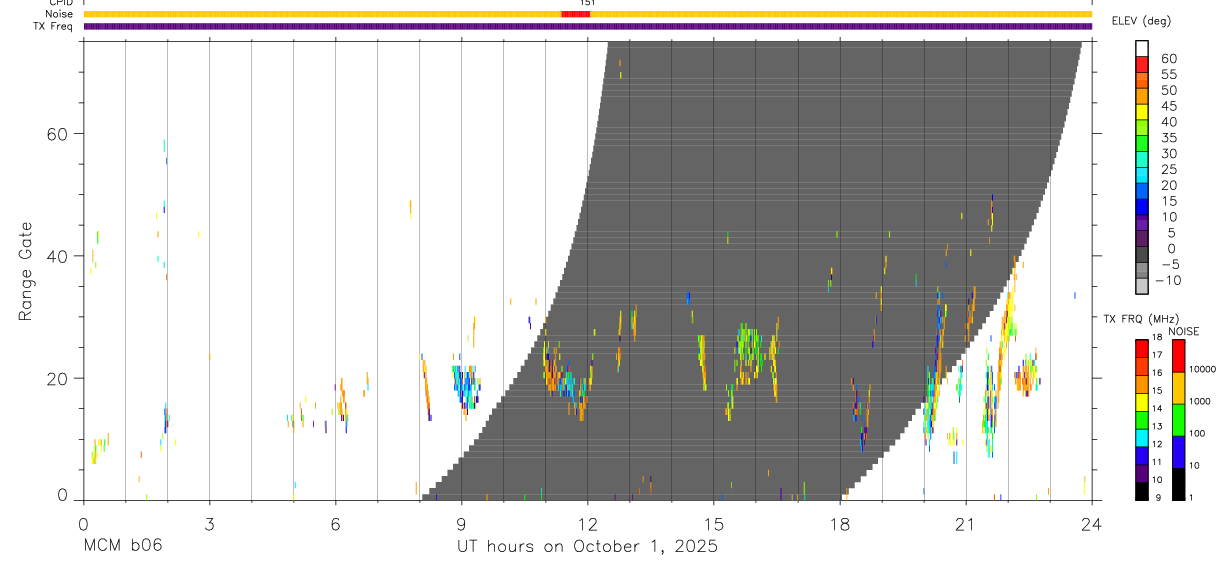Pick the white top swatch of the elevation colorbar
Screen dimensions: 1228x567
click(x=1142, y=48)
